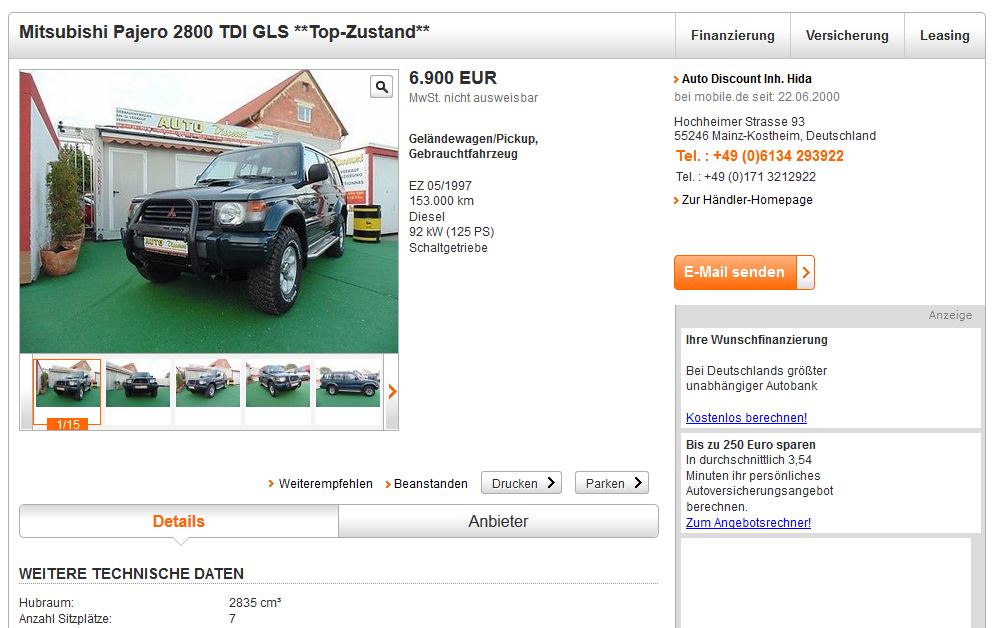Select the Details tab
The image size is (994, 628).
pos(179,521)
